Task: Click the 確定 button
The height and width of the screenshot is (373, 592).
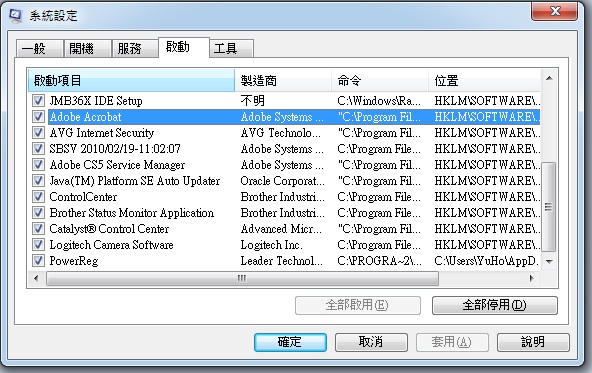Action: coord(290,342)
